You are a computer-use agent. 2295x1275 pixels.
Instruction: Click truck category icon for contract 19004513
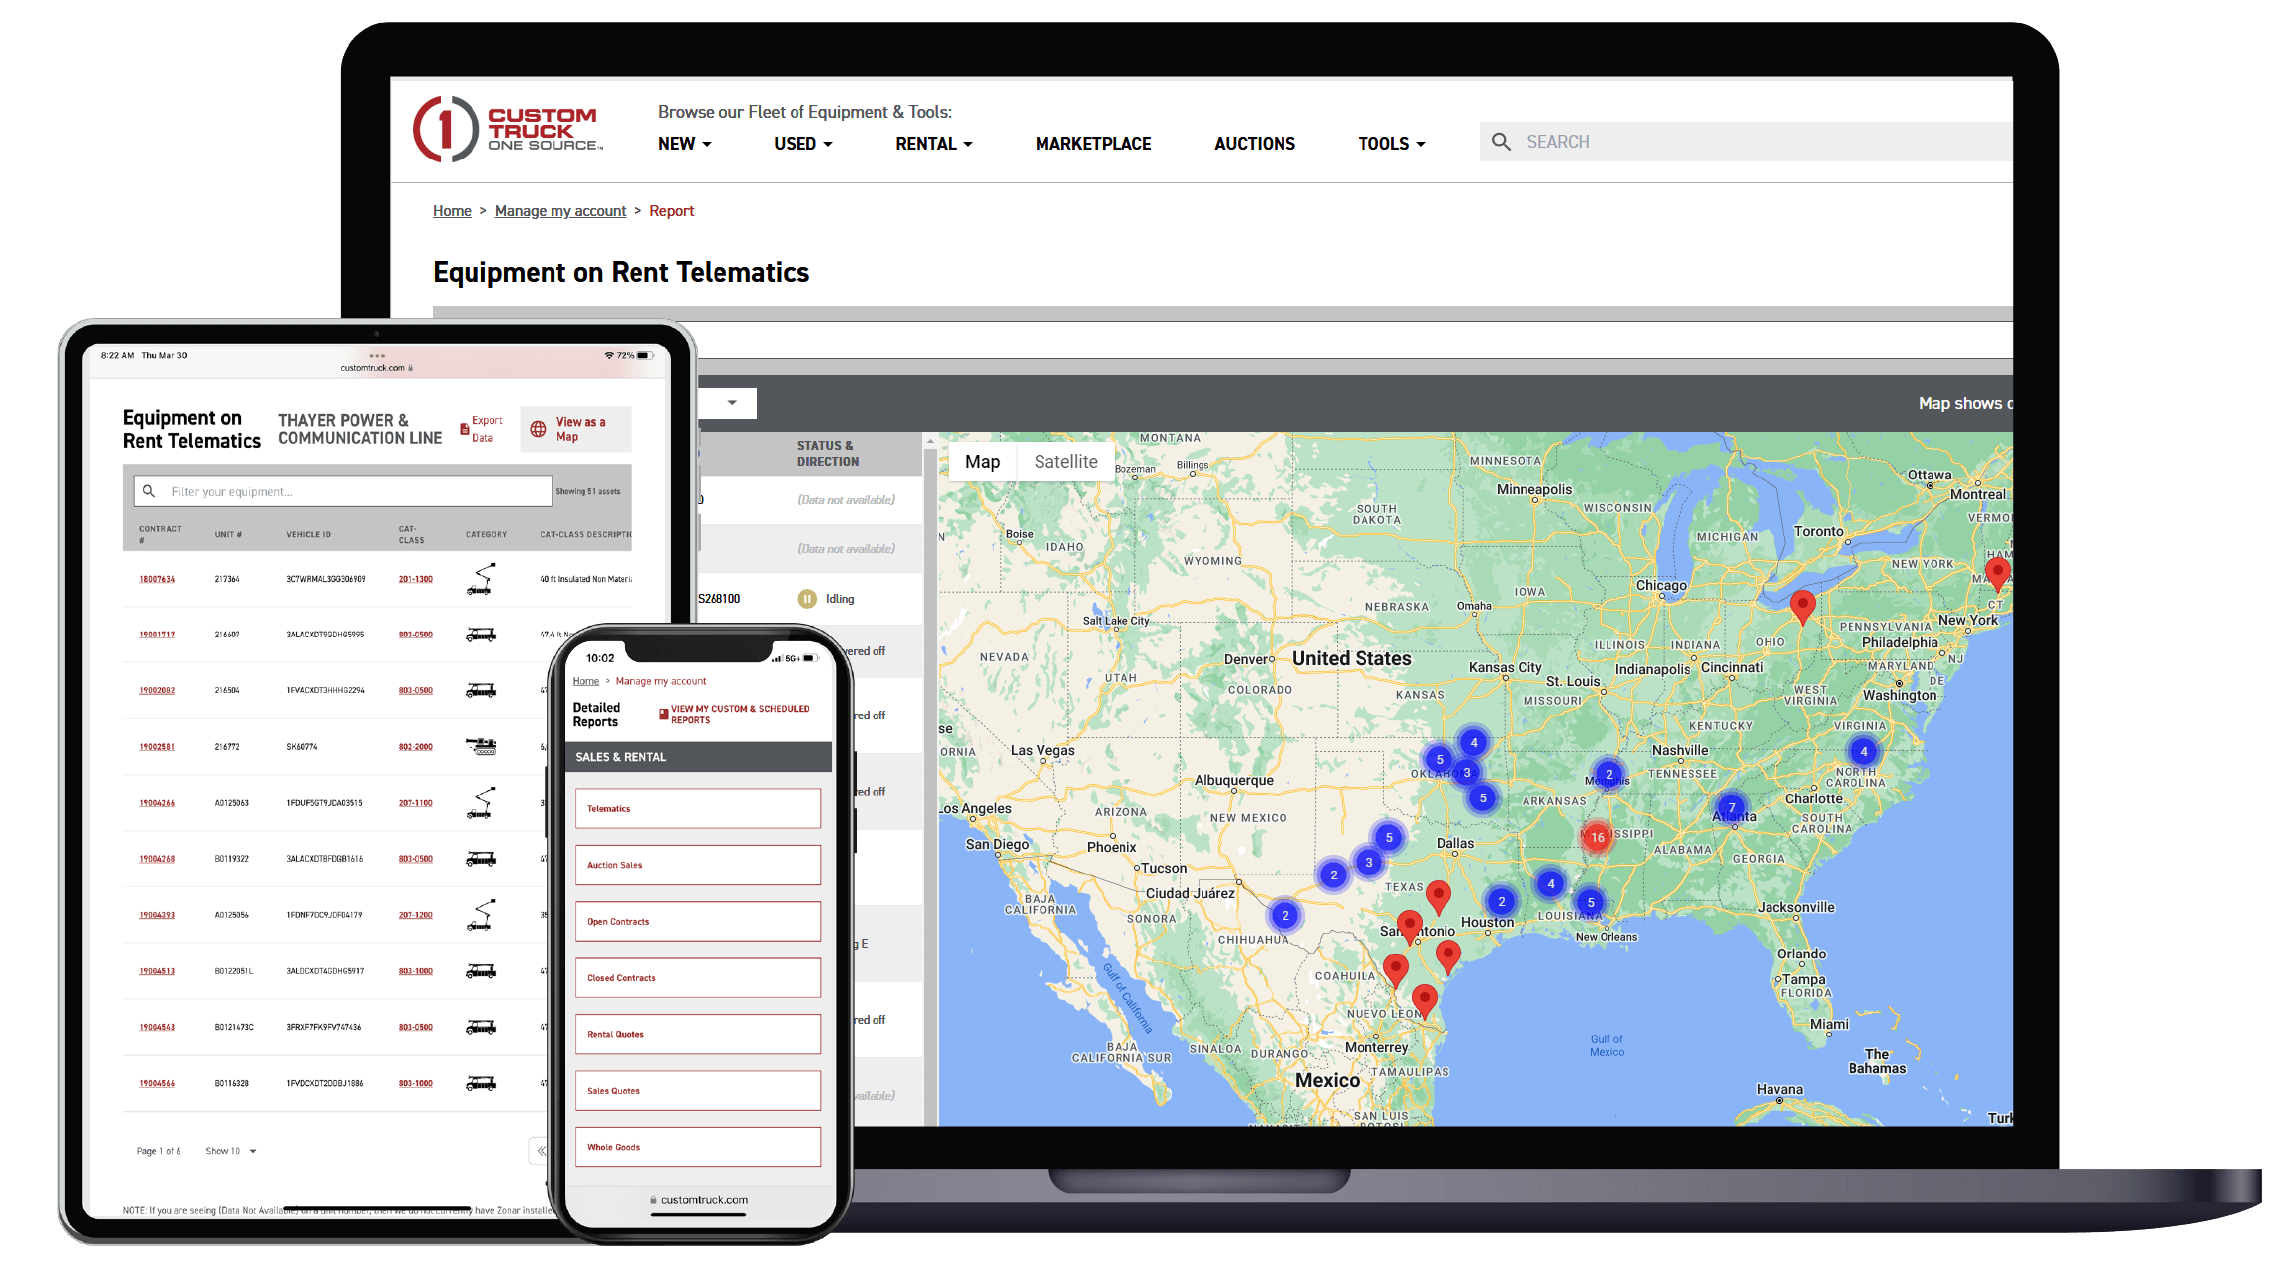(481, 971)
